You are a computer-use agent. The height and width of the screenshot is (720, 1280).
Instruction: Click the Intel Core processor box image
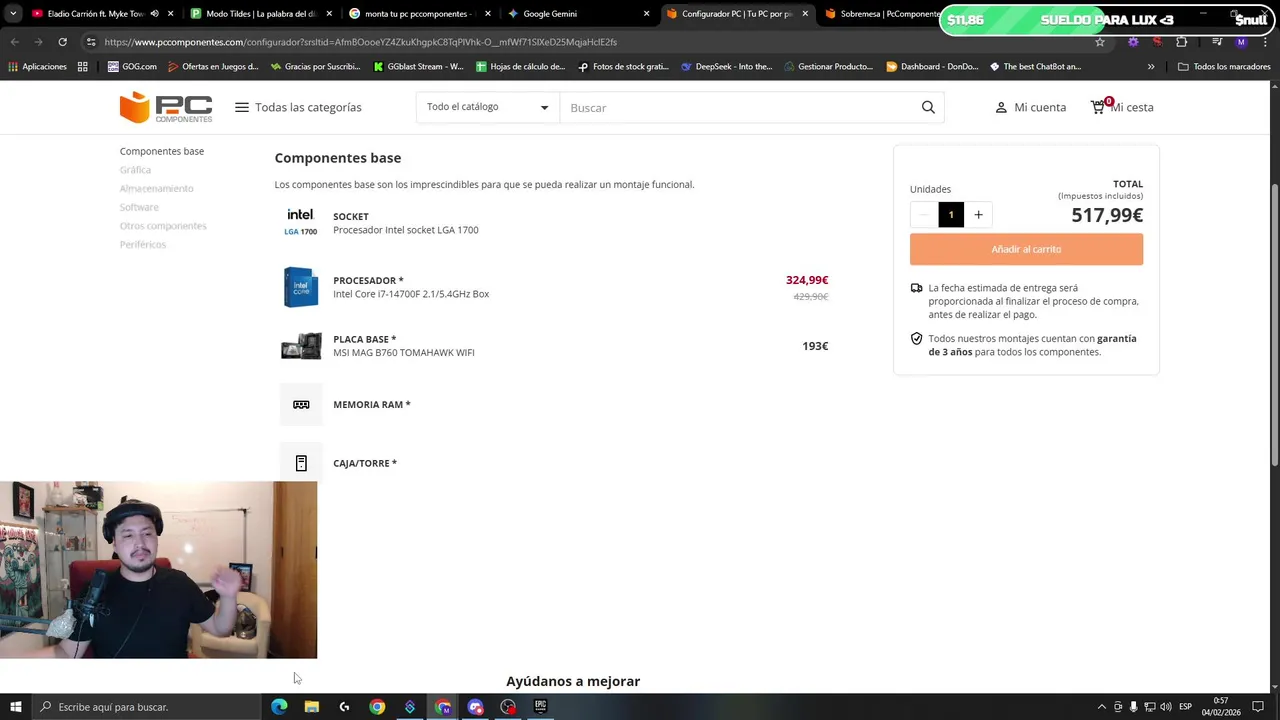tap(300, 287)
